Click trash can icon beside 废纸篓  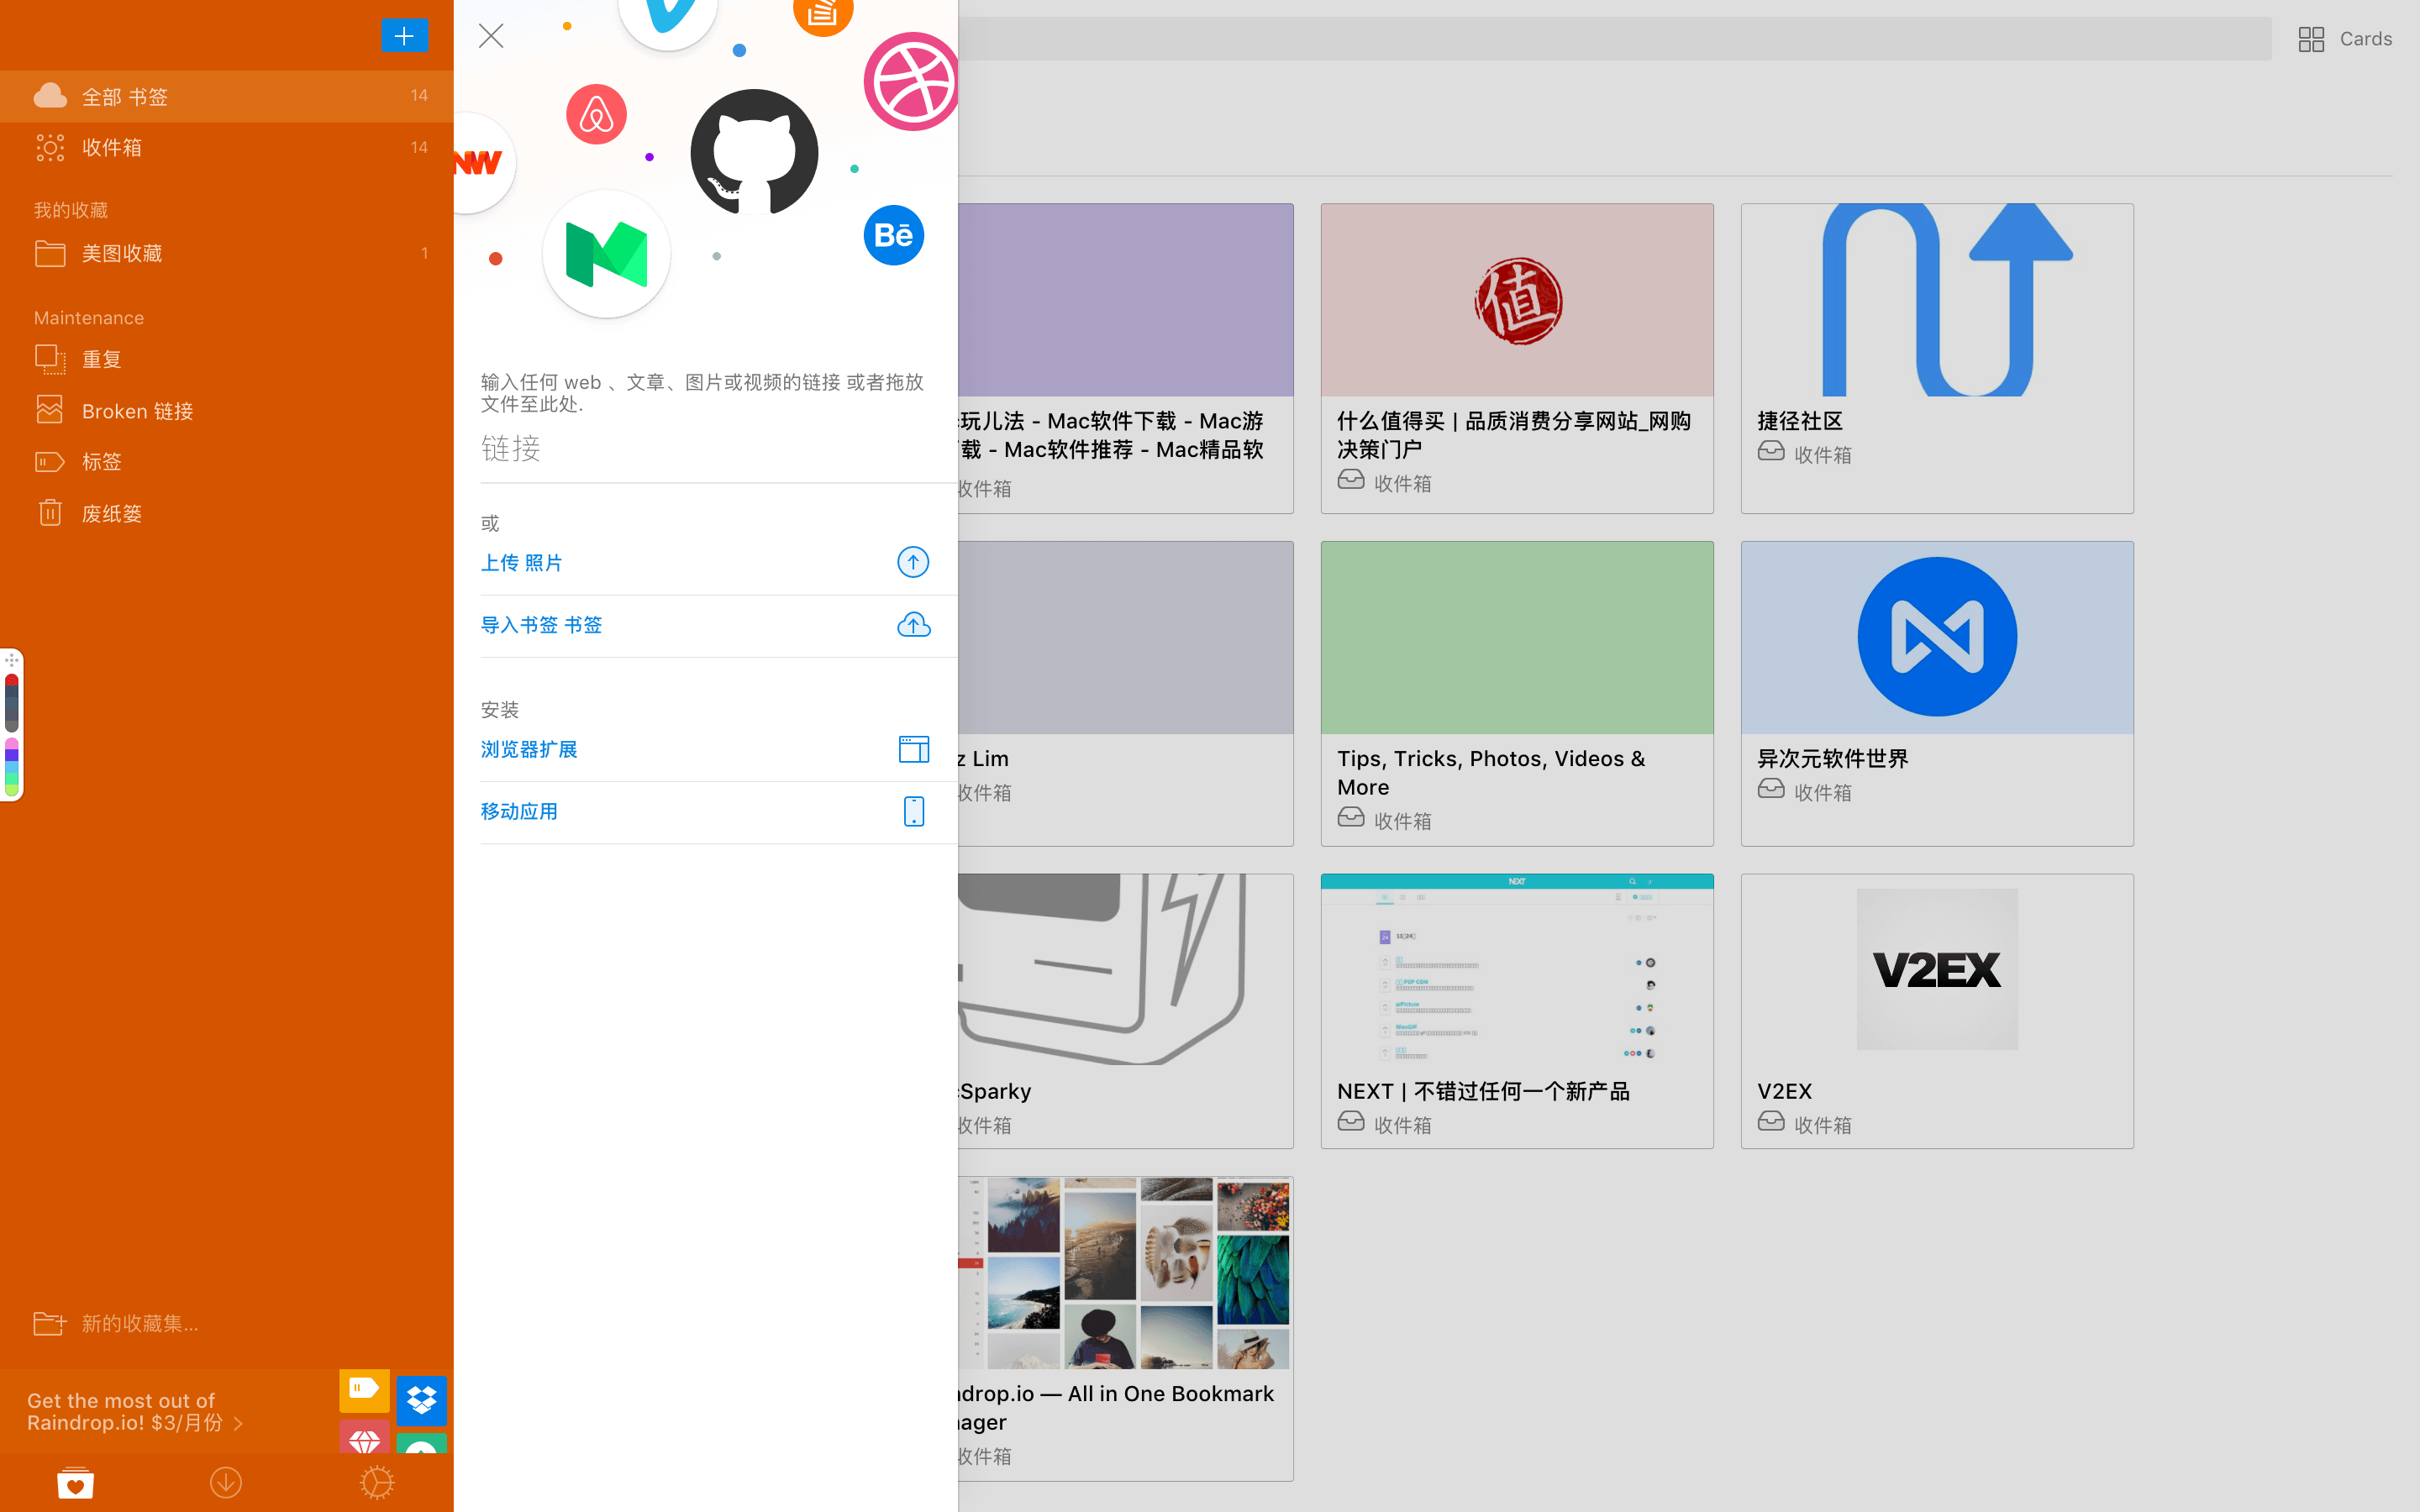point(50,513)
